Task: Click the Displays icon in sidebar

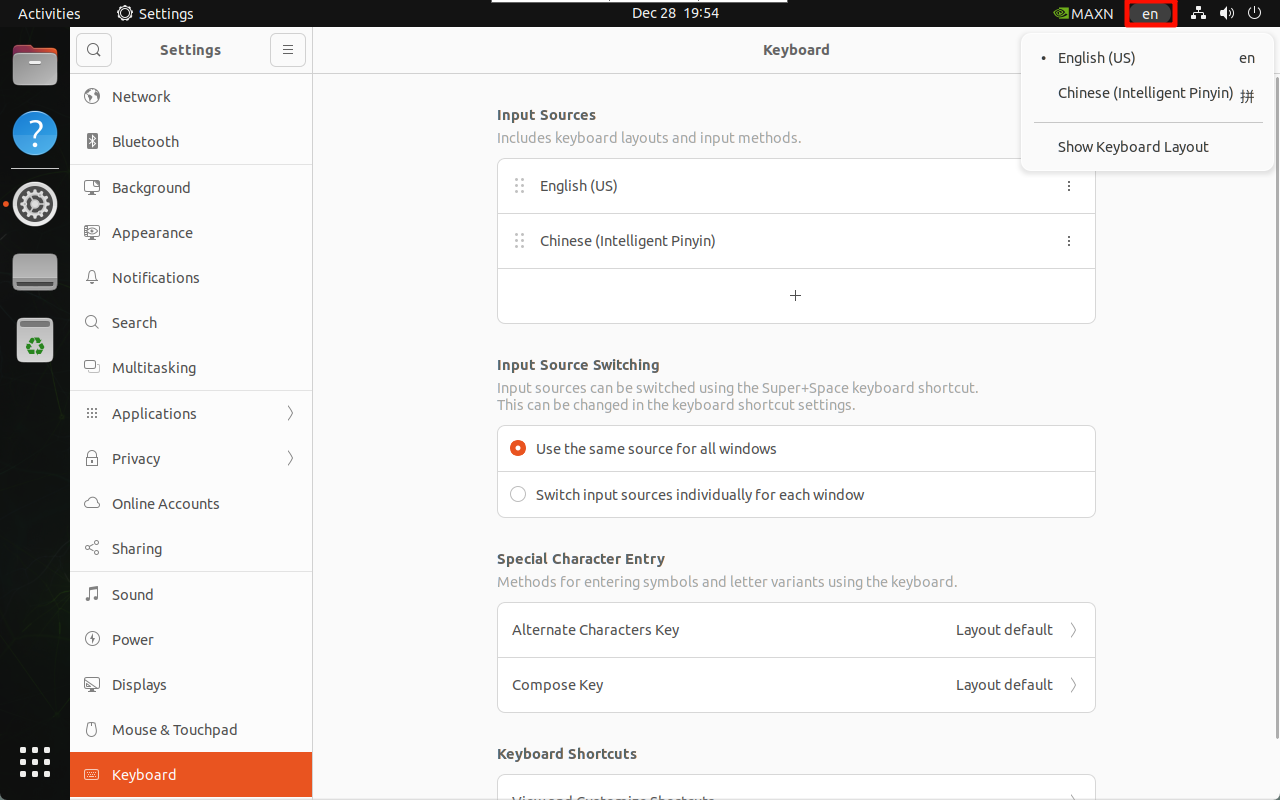Action: pos(92,684)
